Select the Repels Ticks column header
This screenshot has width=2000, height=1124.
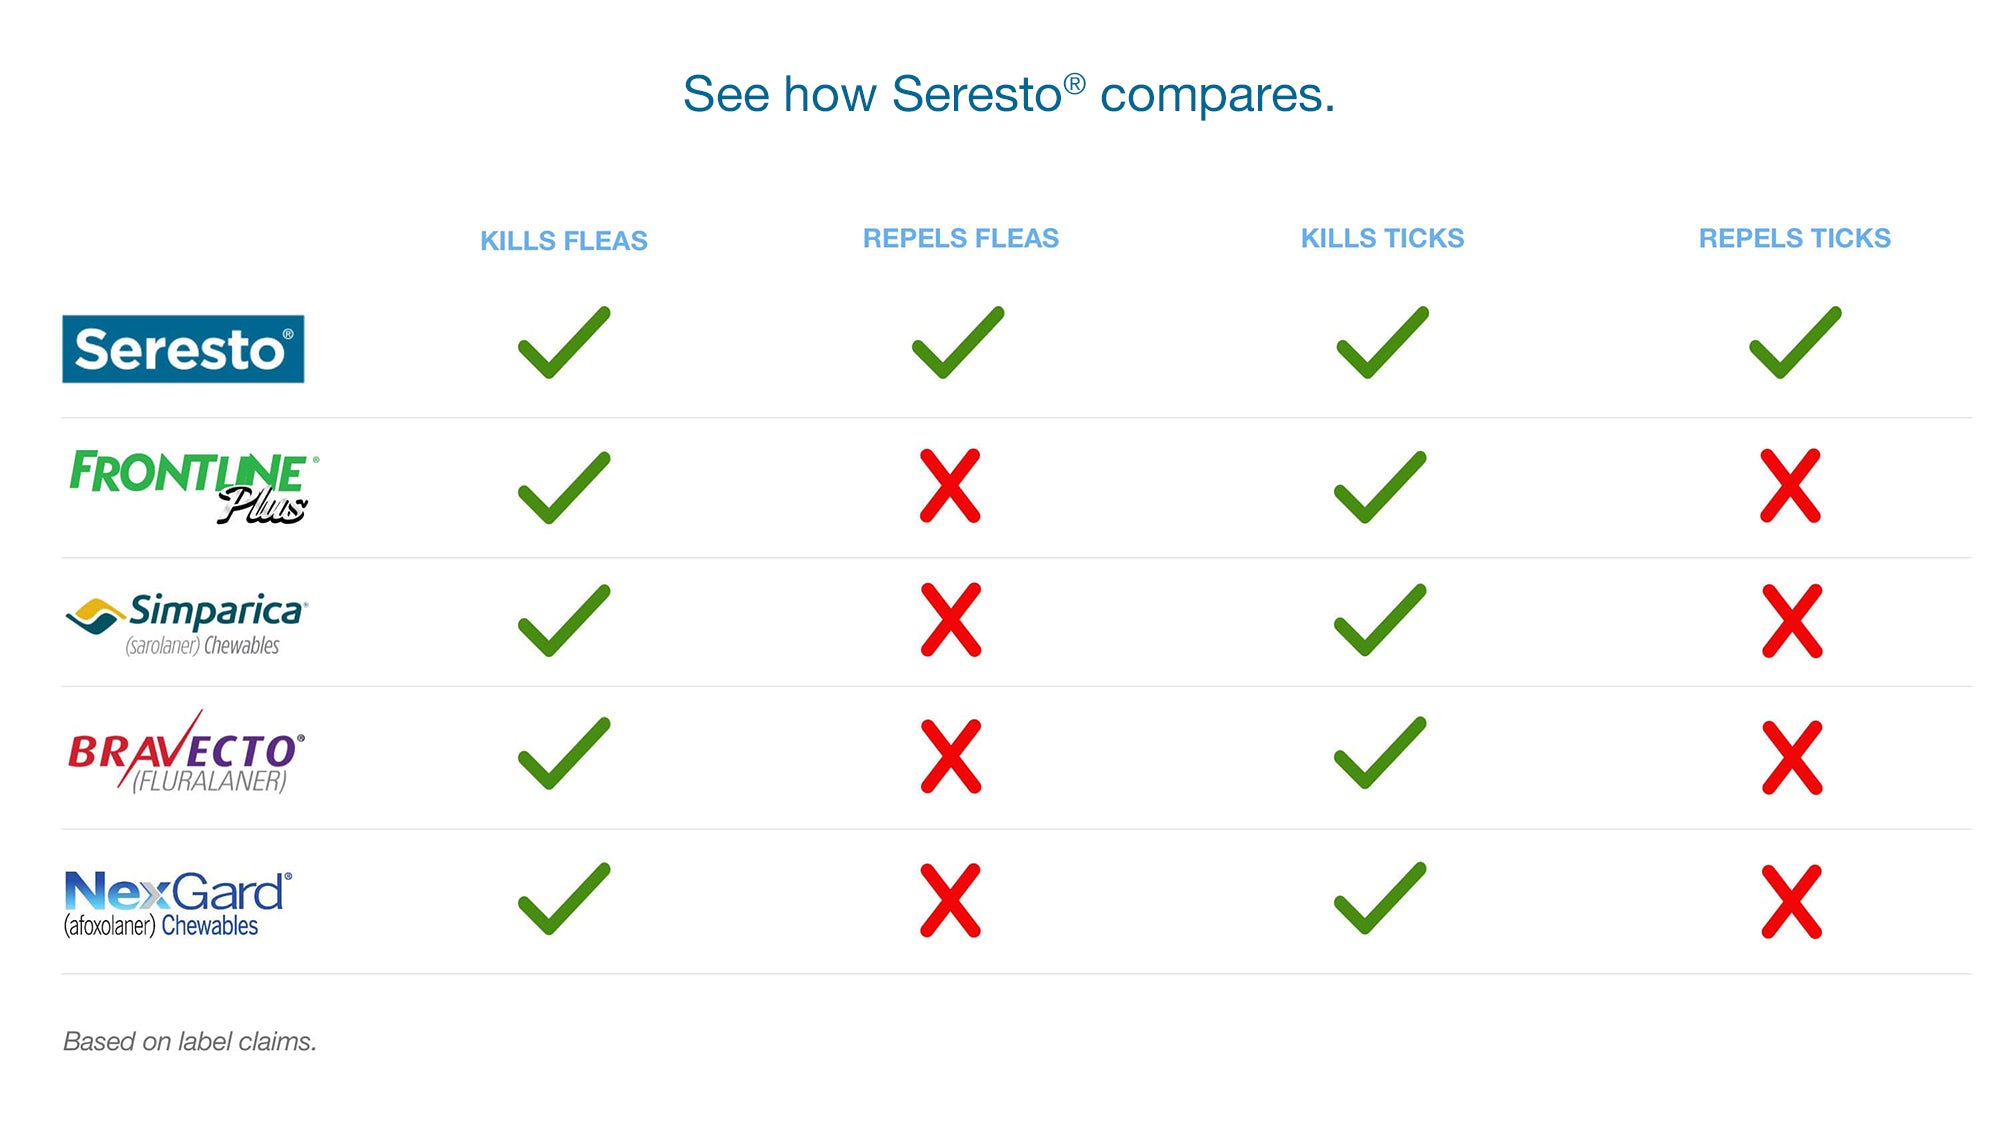point(1794,238)
